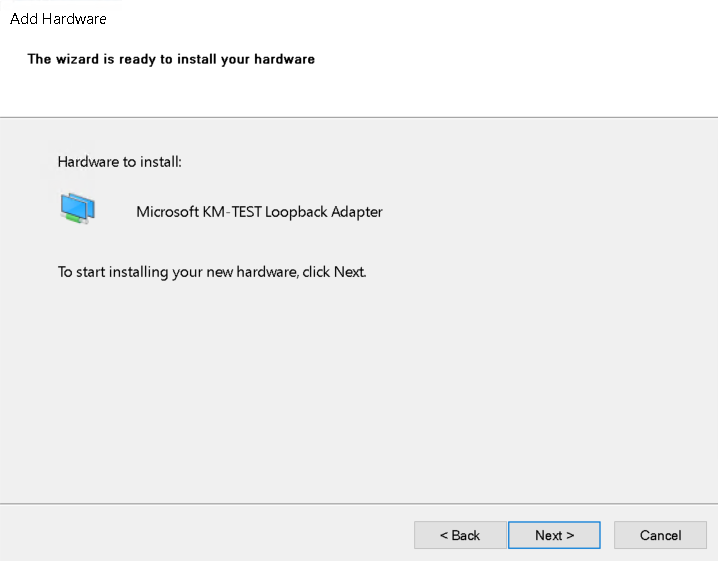Select Microsoft KM-TEST Loopback Adapter text
This screenshot has height=561, width=718.
[x=259, y=212]
